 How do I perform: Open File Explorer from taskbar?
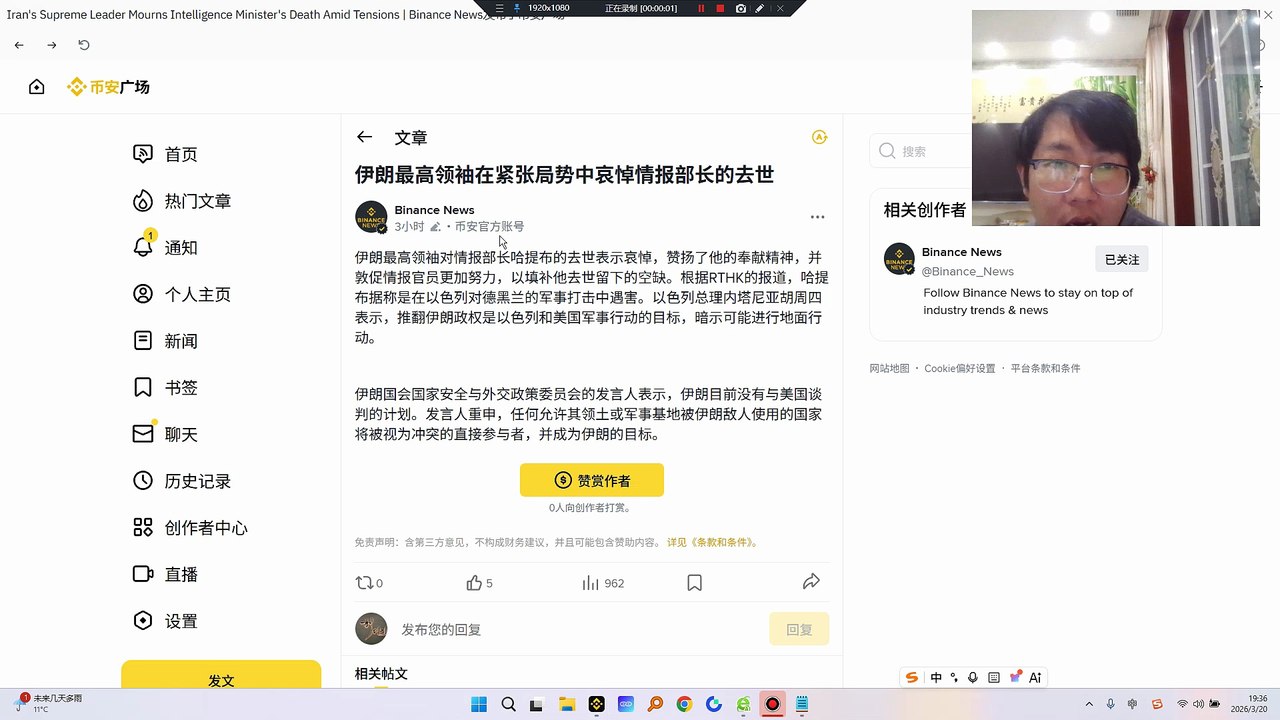click(567, 704)
